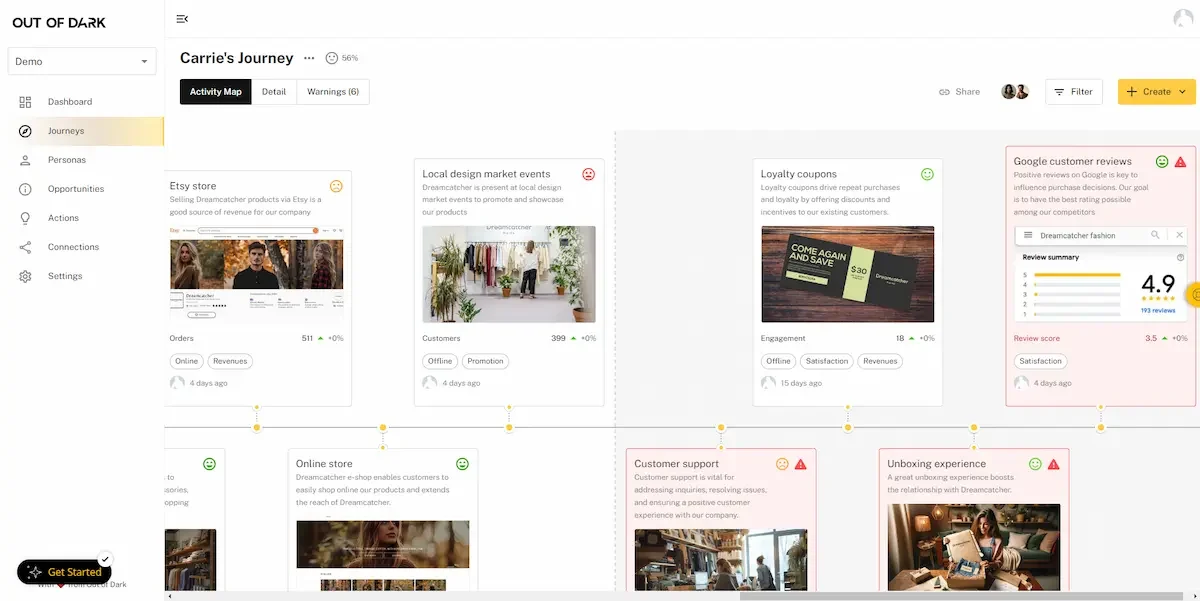Click the Customer support card title
Screen dimensions: 1200x601
point(677,464)
